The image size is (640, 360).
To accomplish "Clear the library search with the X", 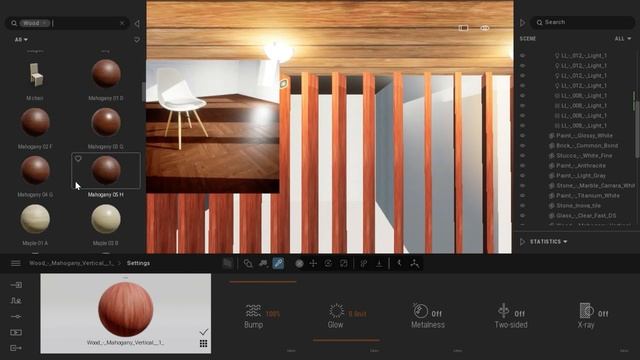I will point(122,23).
